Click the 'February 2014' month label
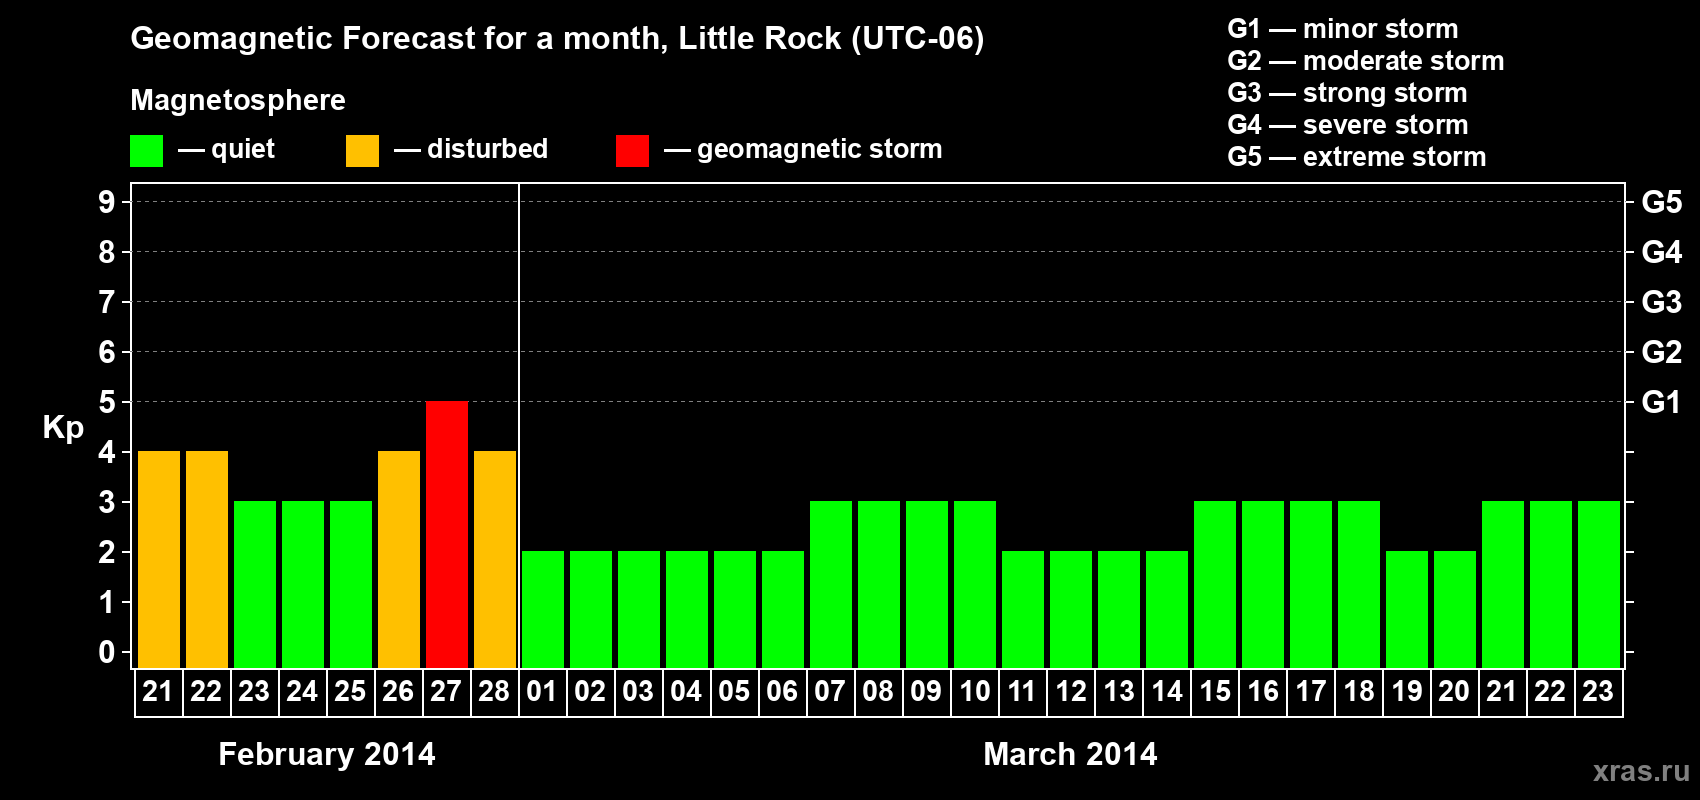The height and width of the screenshot is (800, 1700). [x=327, y=754]
